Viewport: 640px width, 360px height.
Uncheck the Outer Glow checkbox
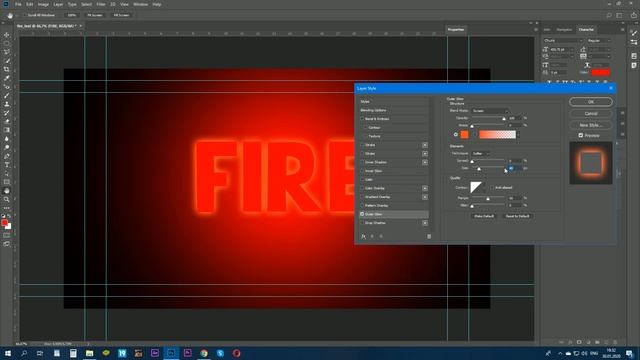point(362,214)
